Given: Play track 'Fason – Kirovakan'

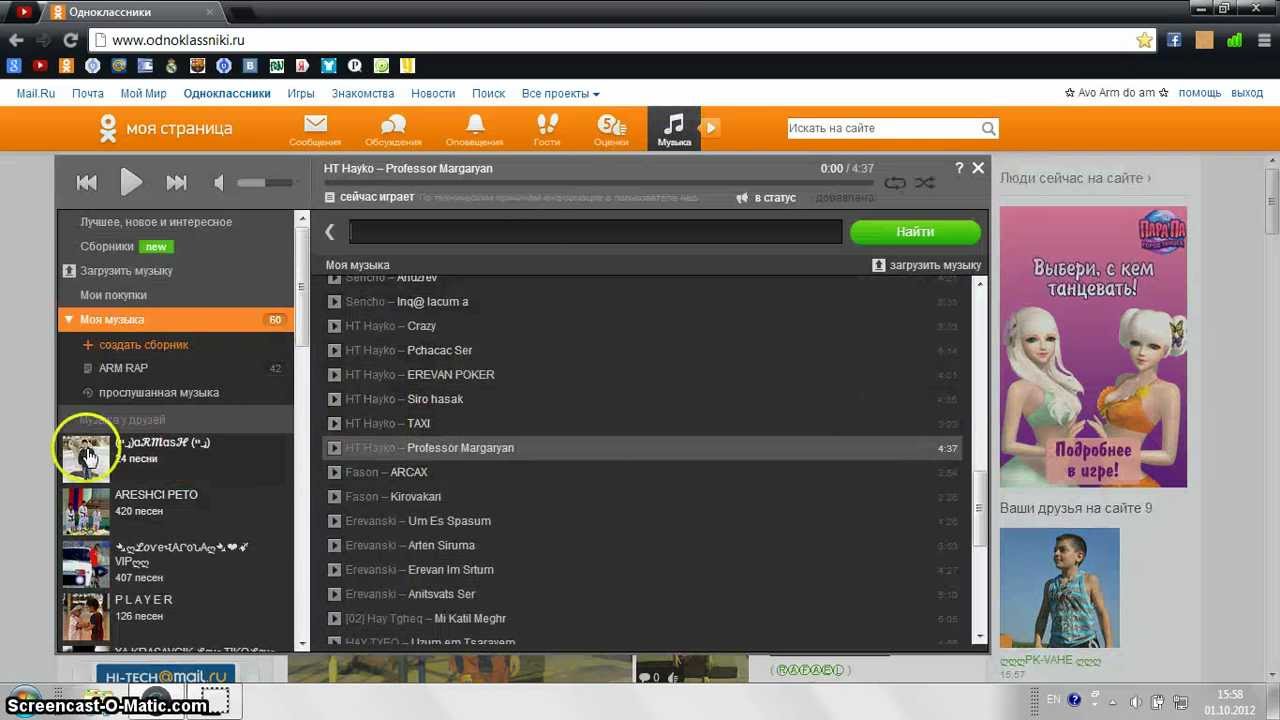Looking at the screenshot, I should [334, 497].
